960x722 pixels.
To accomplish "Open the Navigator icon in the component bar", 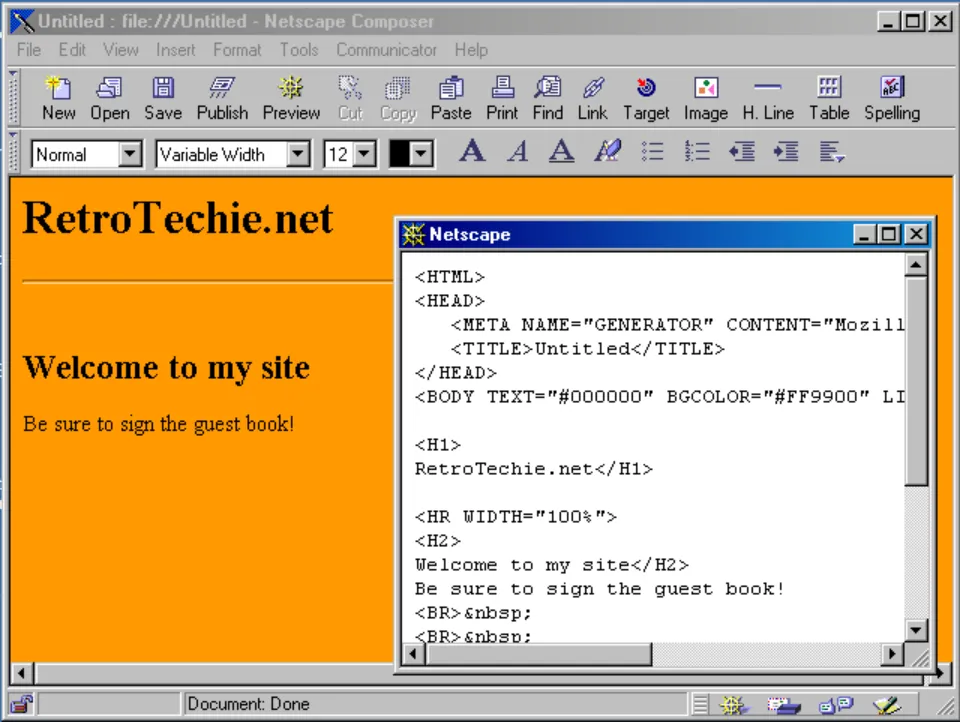I will [x=733, y=704].
